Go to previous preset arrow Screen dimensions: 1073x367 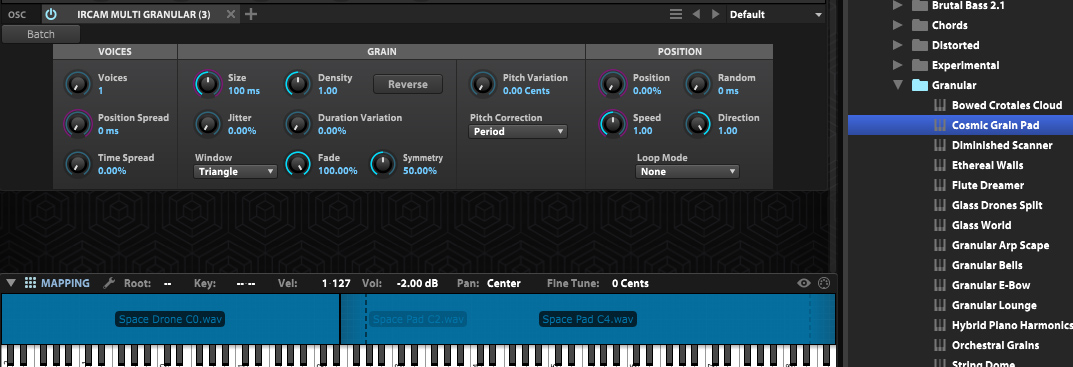(696, 14)
